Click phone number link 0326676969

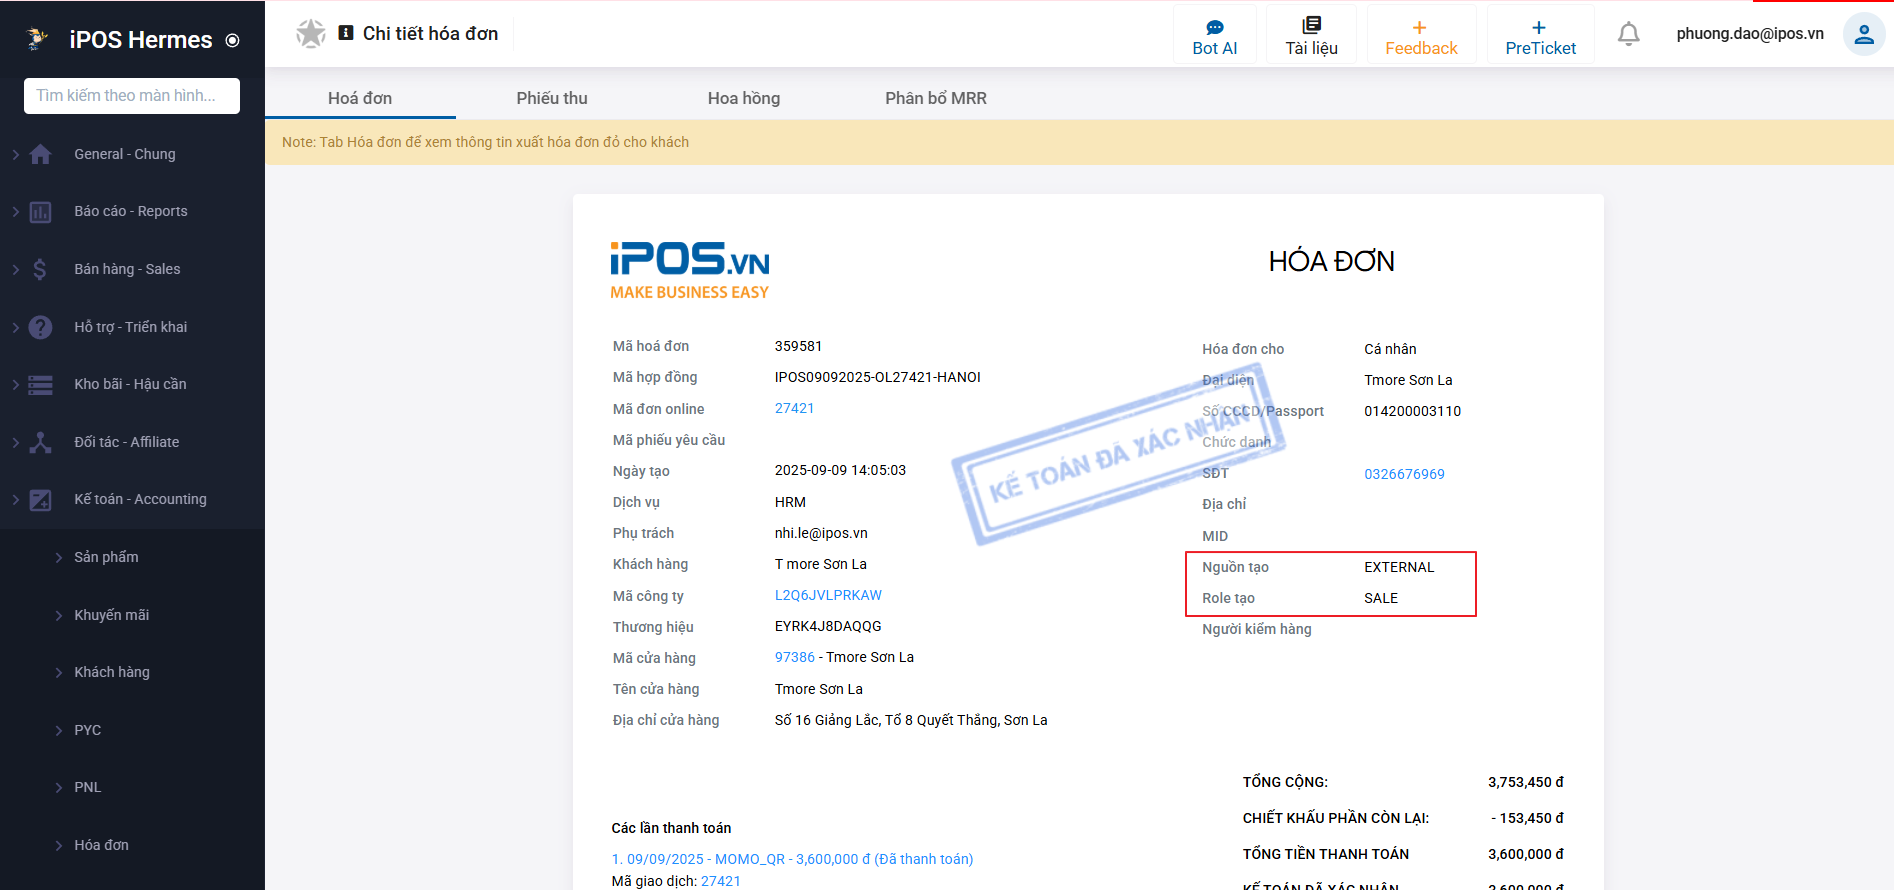point(1404,474)
